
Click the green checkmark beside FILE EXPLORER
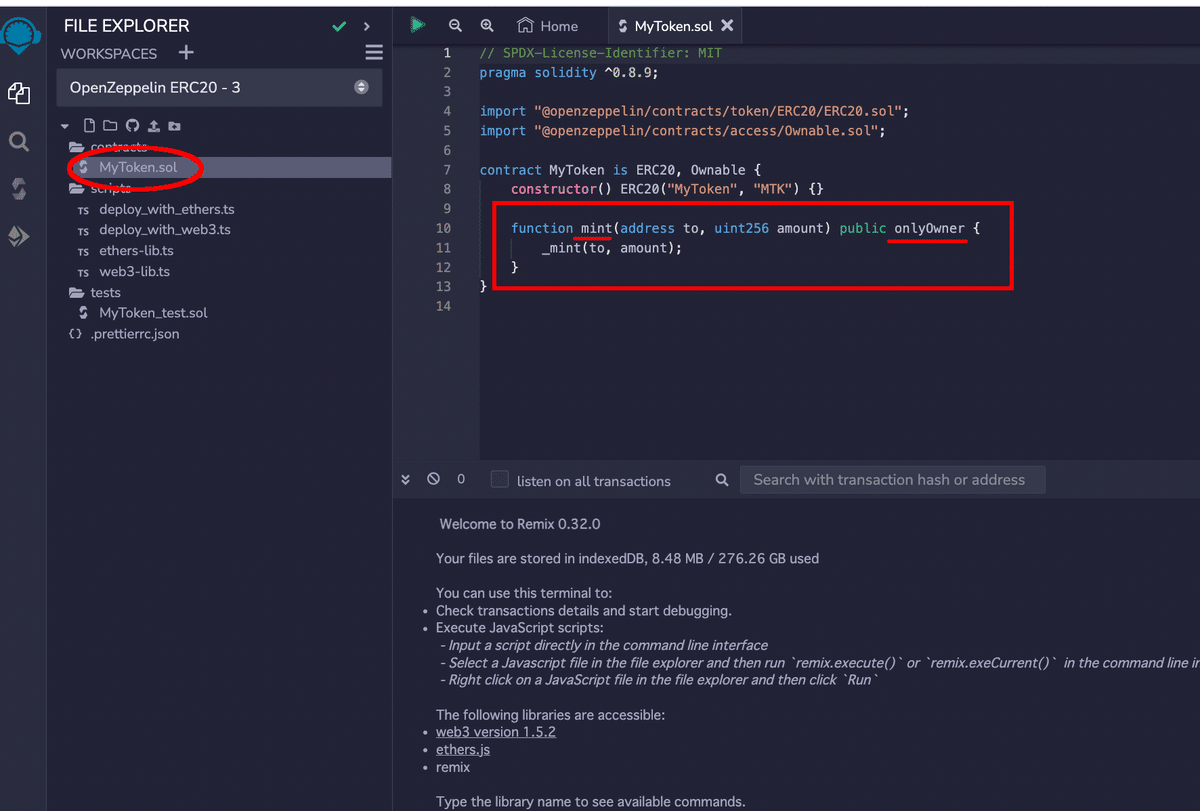click(x=339, y=27)
